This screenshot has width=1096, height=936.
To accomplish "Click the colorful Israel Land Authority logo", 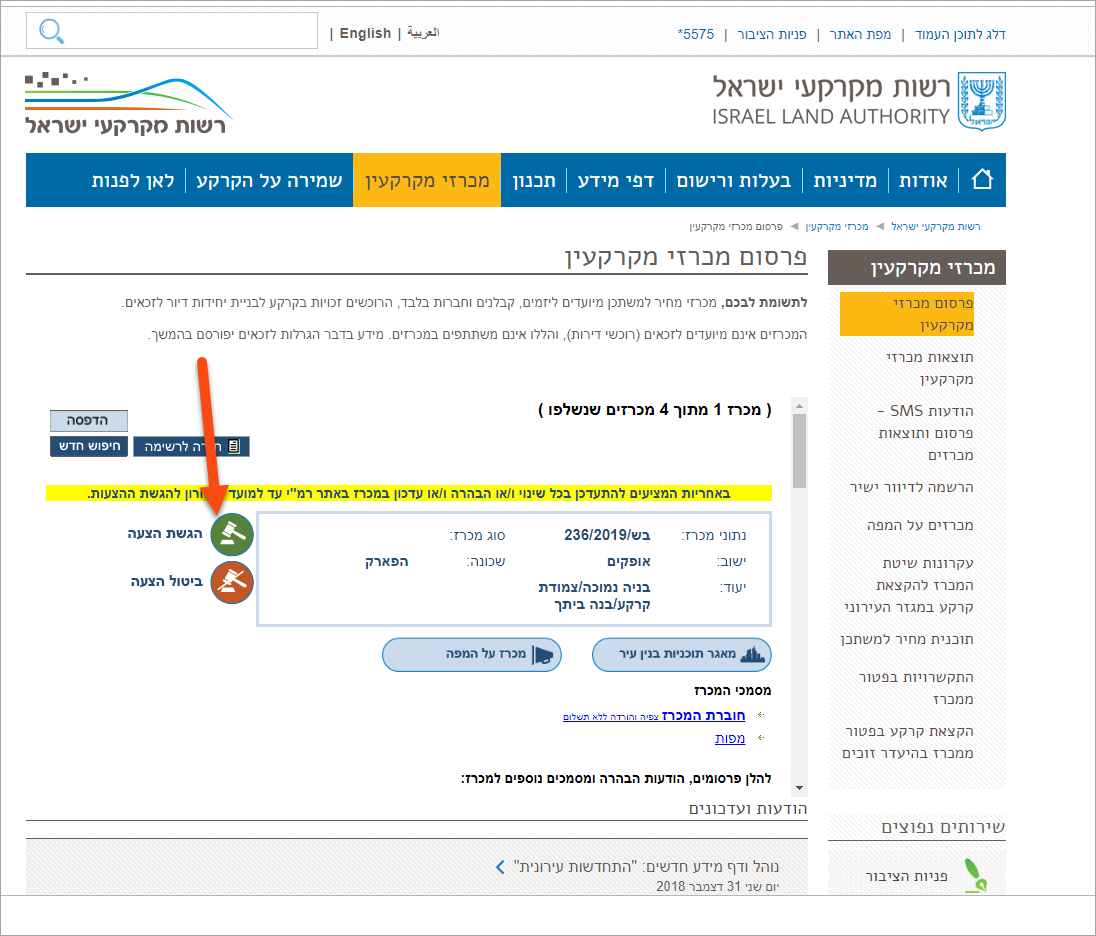I will (128, 104).
